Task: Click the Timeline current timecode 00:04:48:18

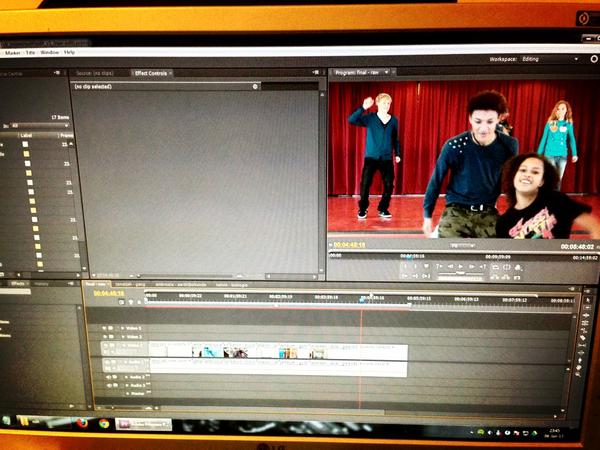Action: pos(109,293)
